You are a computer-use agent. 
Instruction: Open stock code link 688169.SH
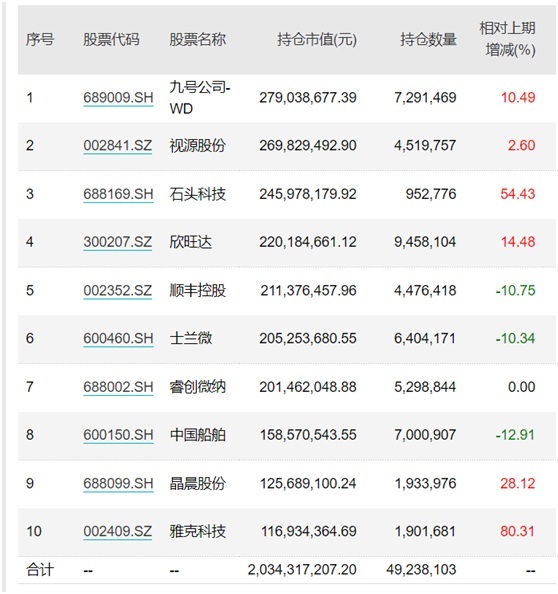click(x=118, y=194)
